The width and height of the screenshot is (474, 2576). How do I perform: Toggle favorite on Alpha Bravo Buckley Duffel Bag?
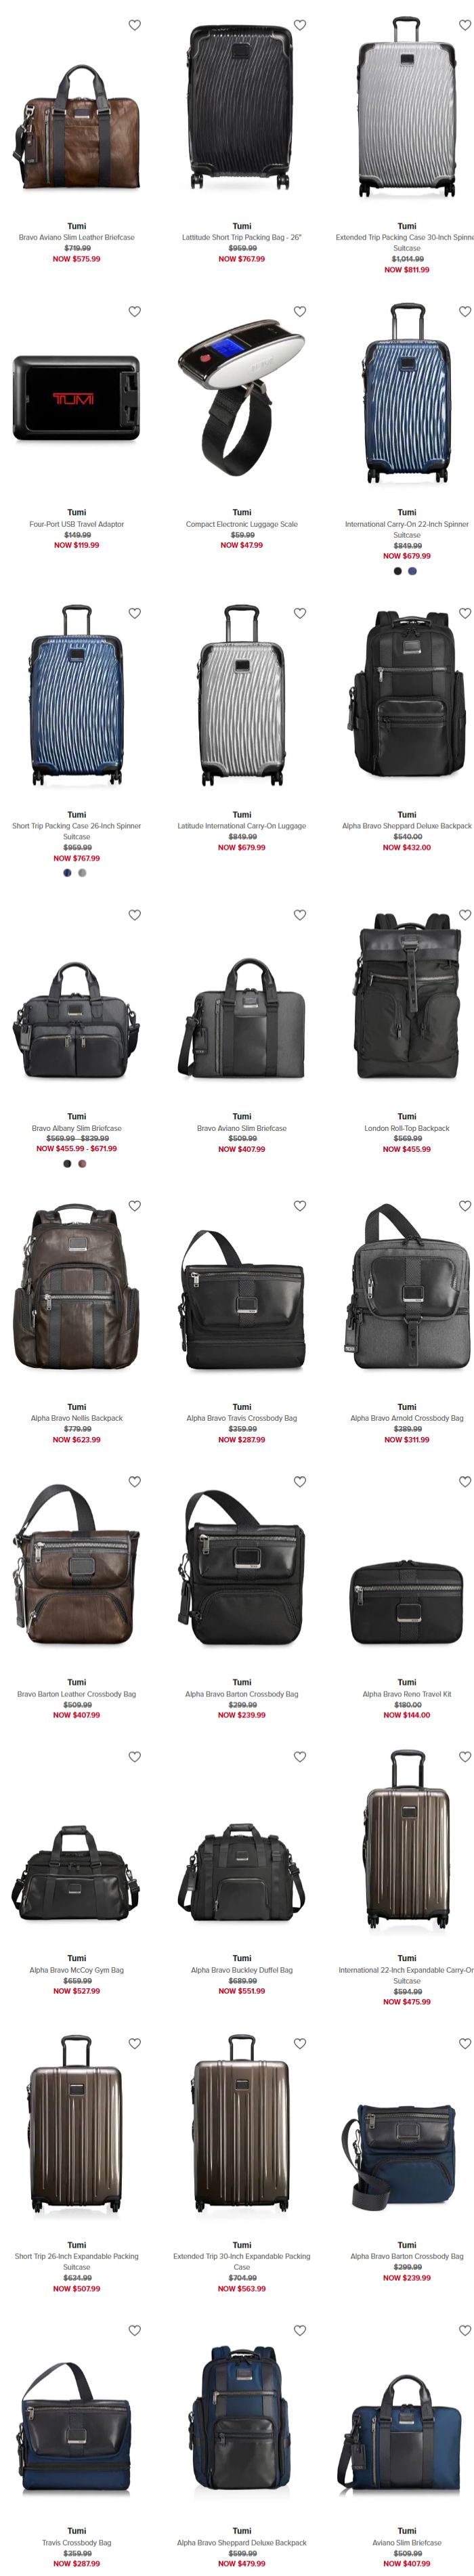(x=299, y=1757)
